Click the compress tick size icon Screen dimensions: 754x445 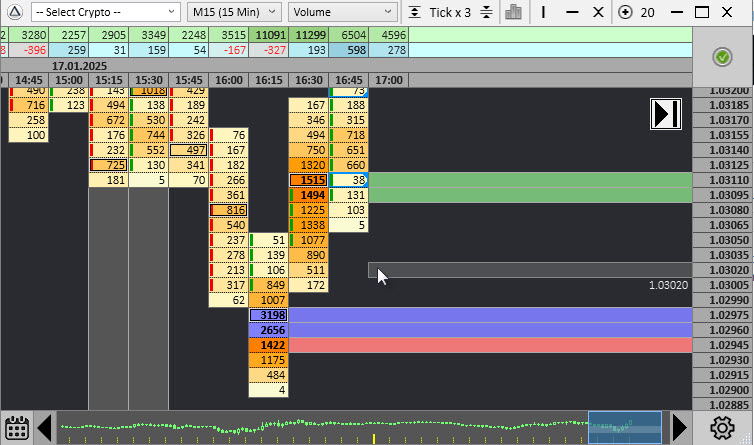click(416, 12)
